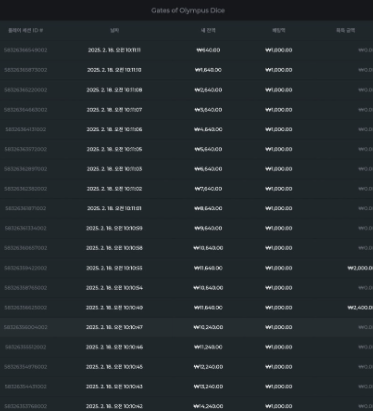Open session ID for the ₩1,640.00 balance row
Image resolution: width=373 pixels, height=411 pixels.
click(x=26, y=70)
